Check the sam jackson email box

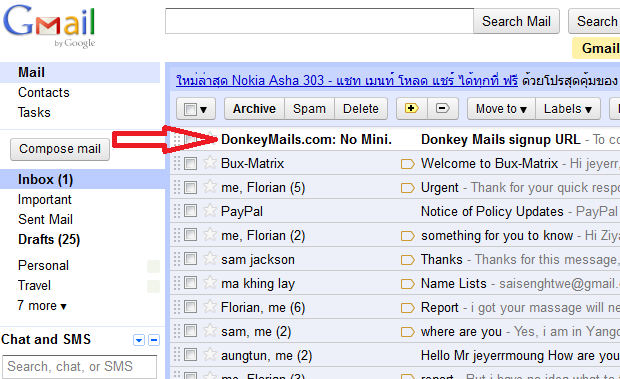click(x=190, y=259)
